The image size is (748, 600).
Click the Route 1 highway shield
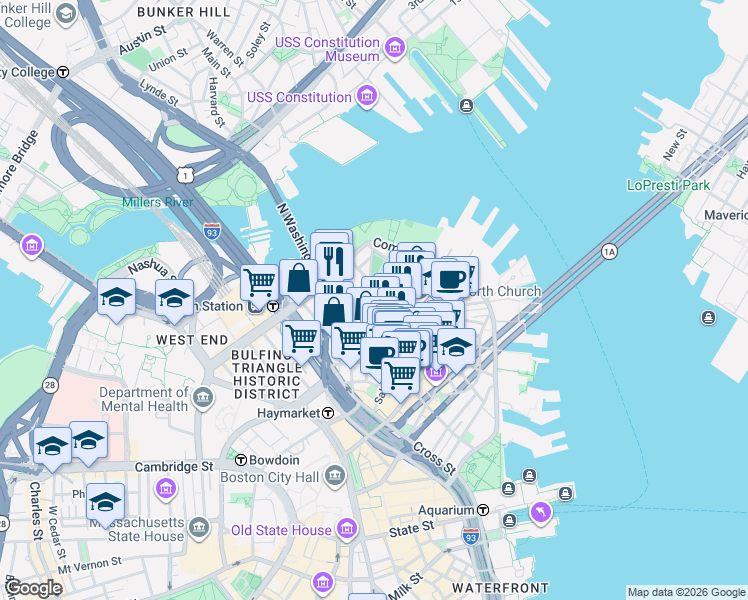click(x=185, y=176)
